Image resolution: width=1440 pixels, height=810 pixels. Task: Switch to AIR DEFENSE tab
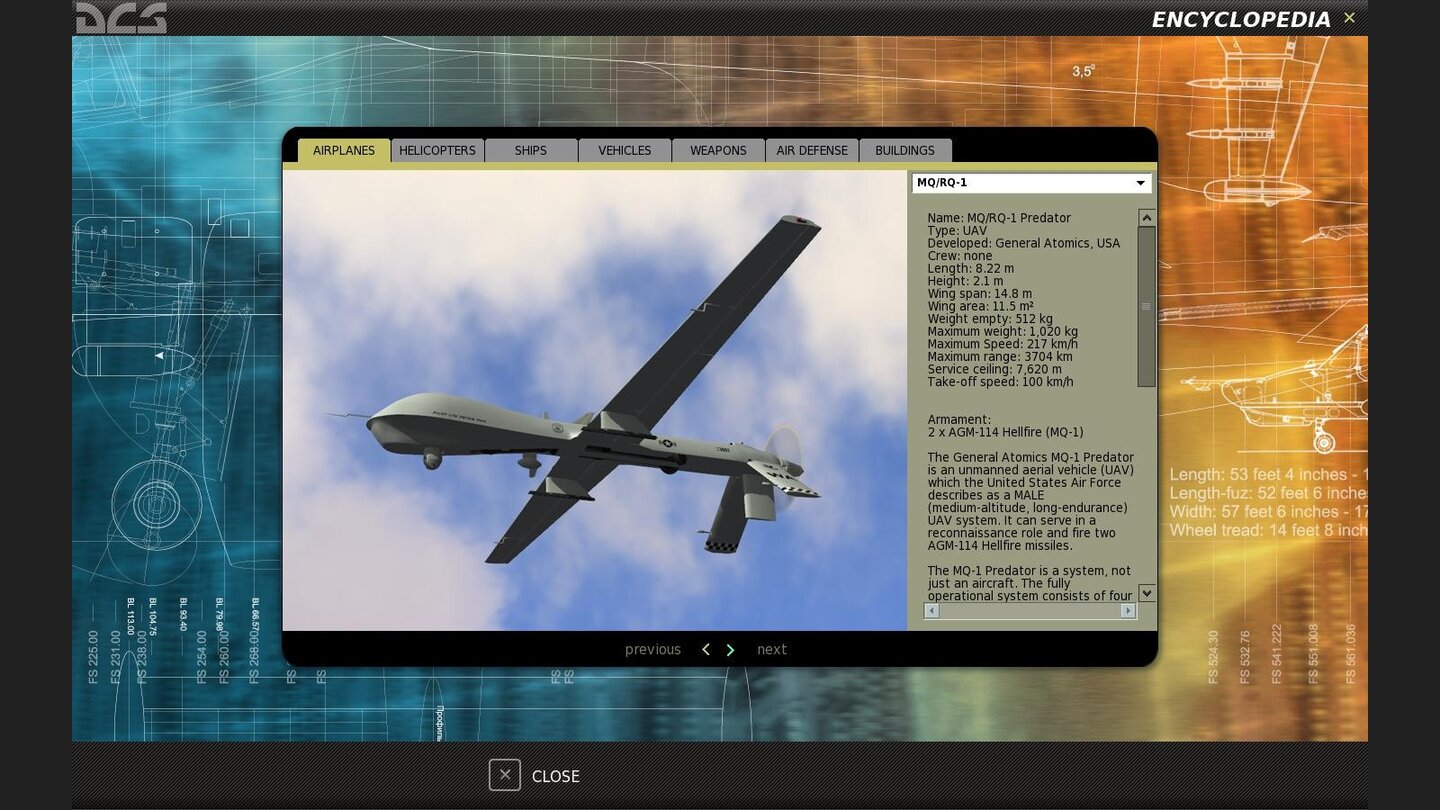(x=812, y=150)
